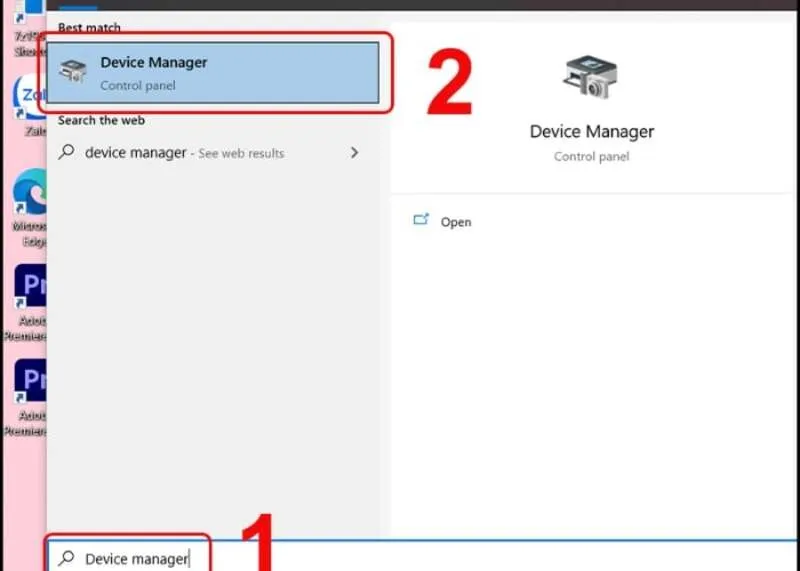The image size is (800, 571).
Task: Open the second Adobe Premiere desktop shortcut
Action: point(28,385)
